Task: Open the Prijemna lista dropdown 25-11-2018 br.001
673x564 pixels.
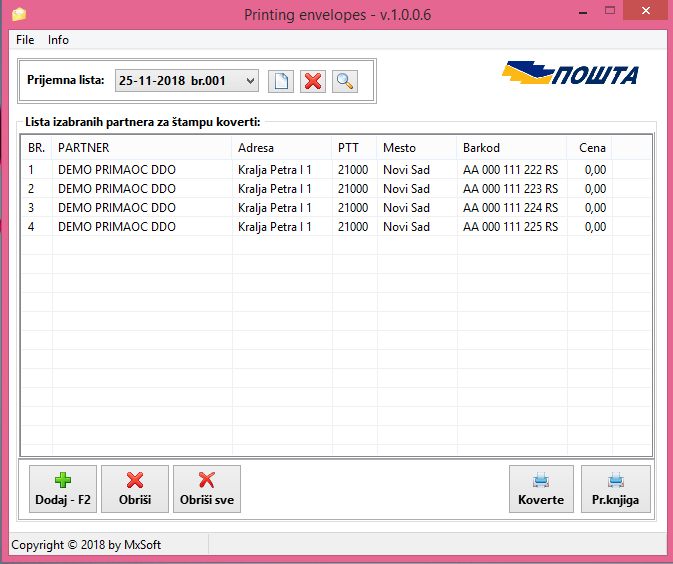Action: point(187,81)
